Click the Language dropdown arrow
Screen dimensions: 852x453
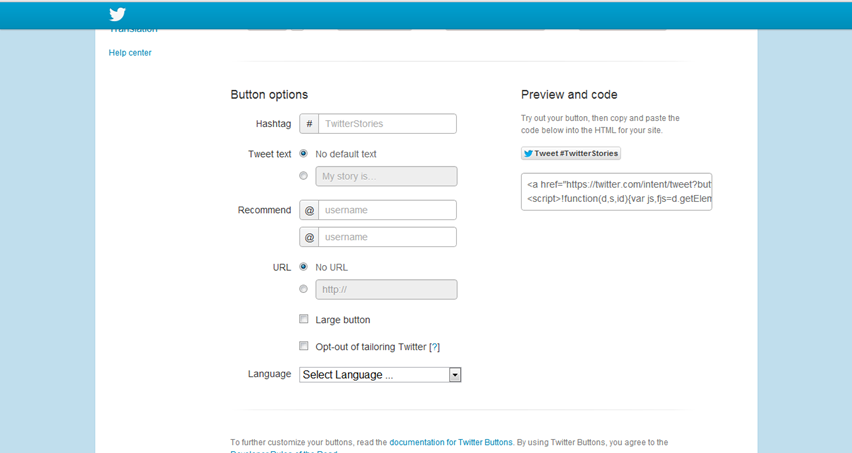point(455,375)
